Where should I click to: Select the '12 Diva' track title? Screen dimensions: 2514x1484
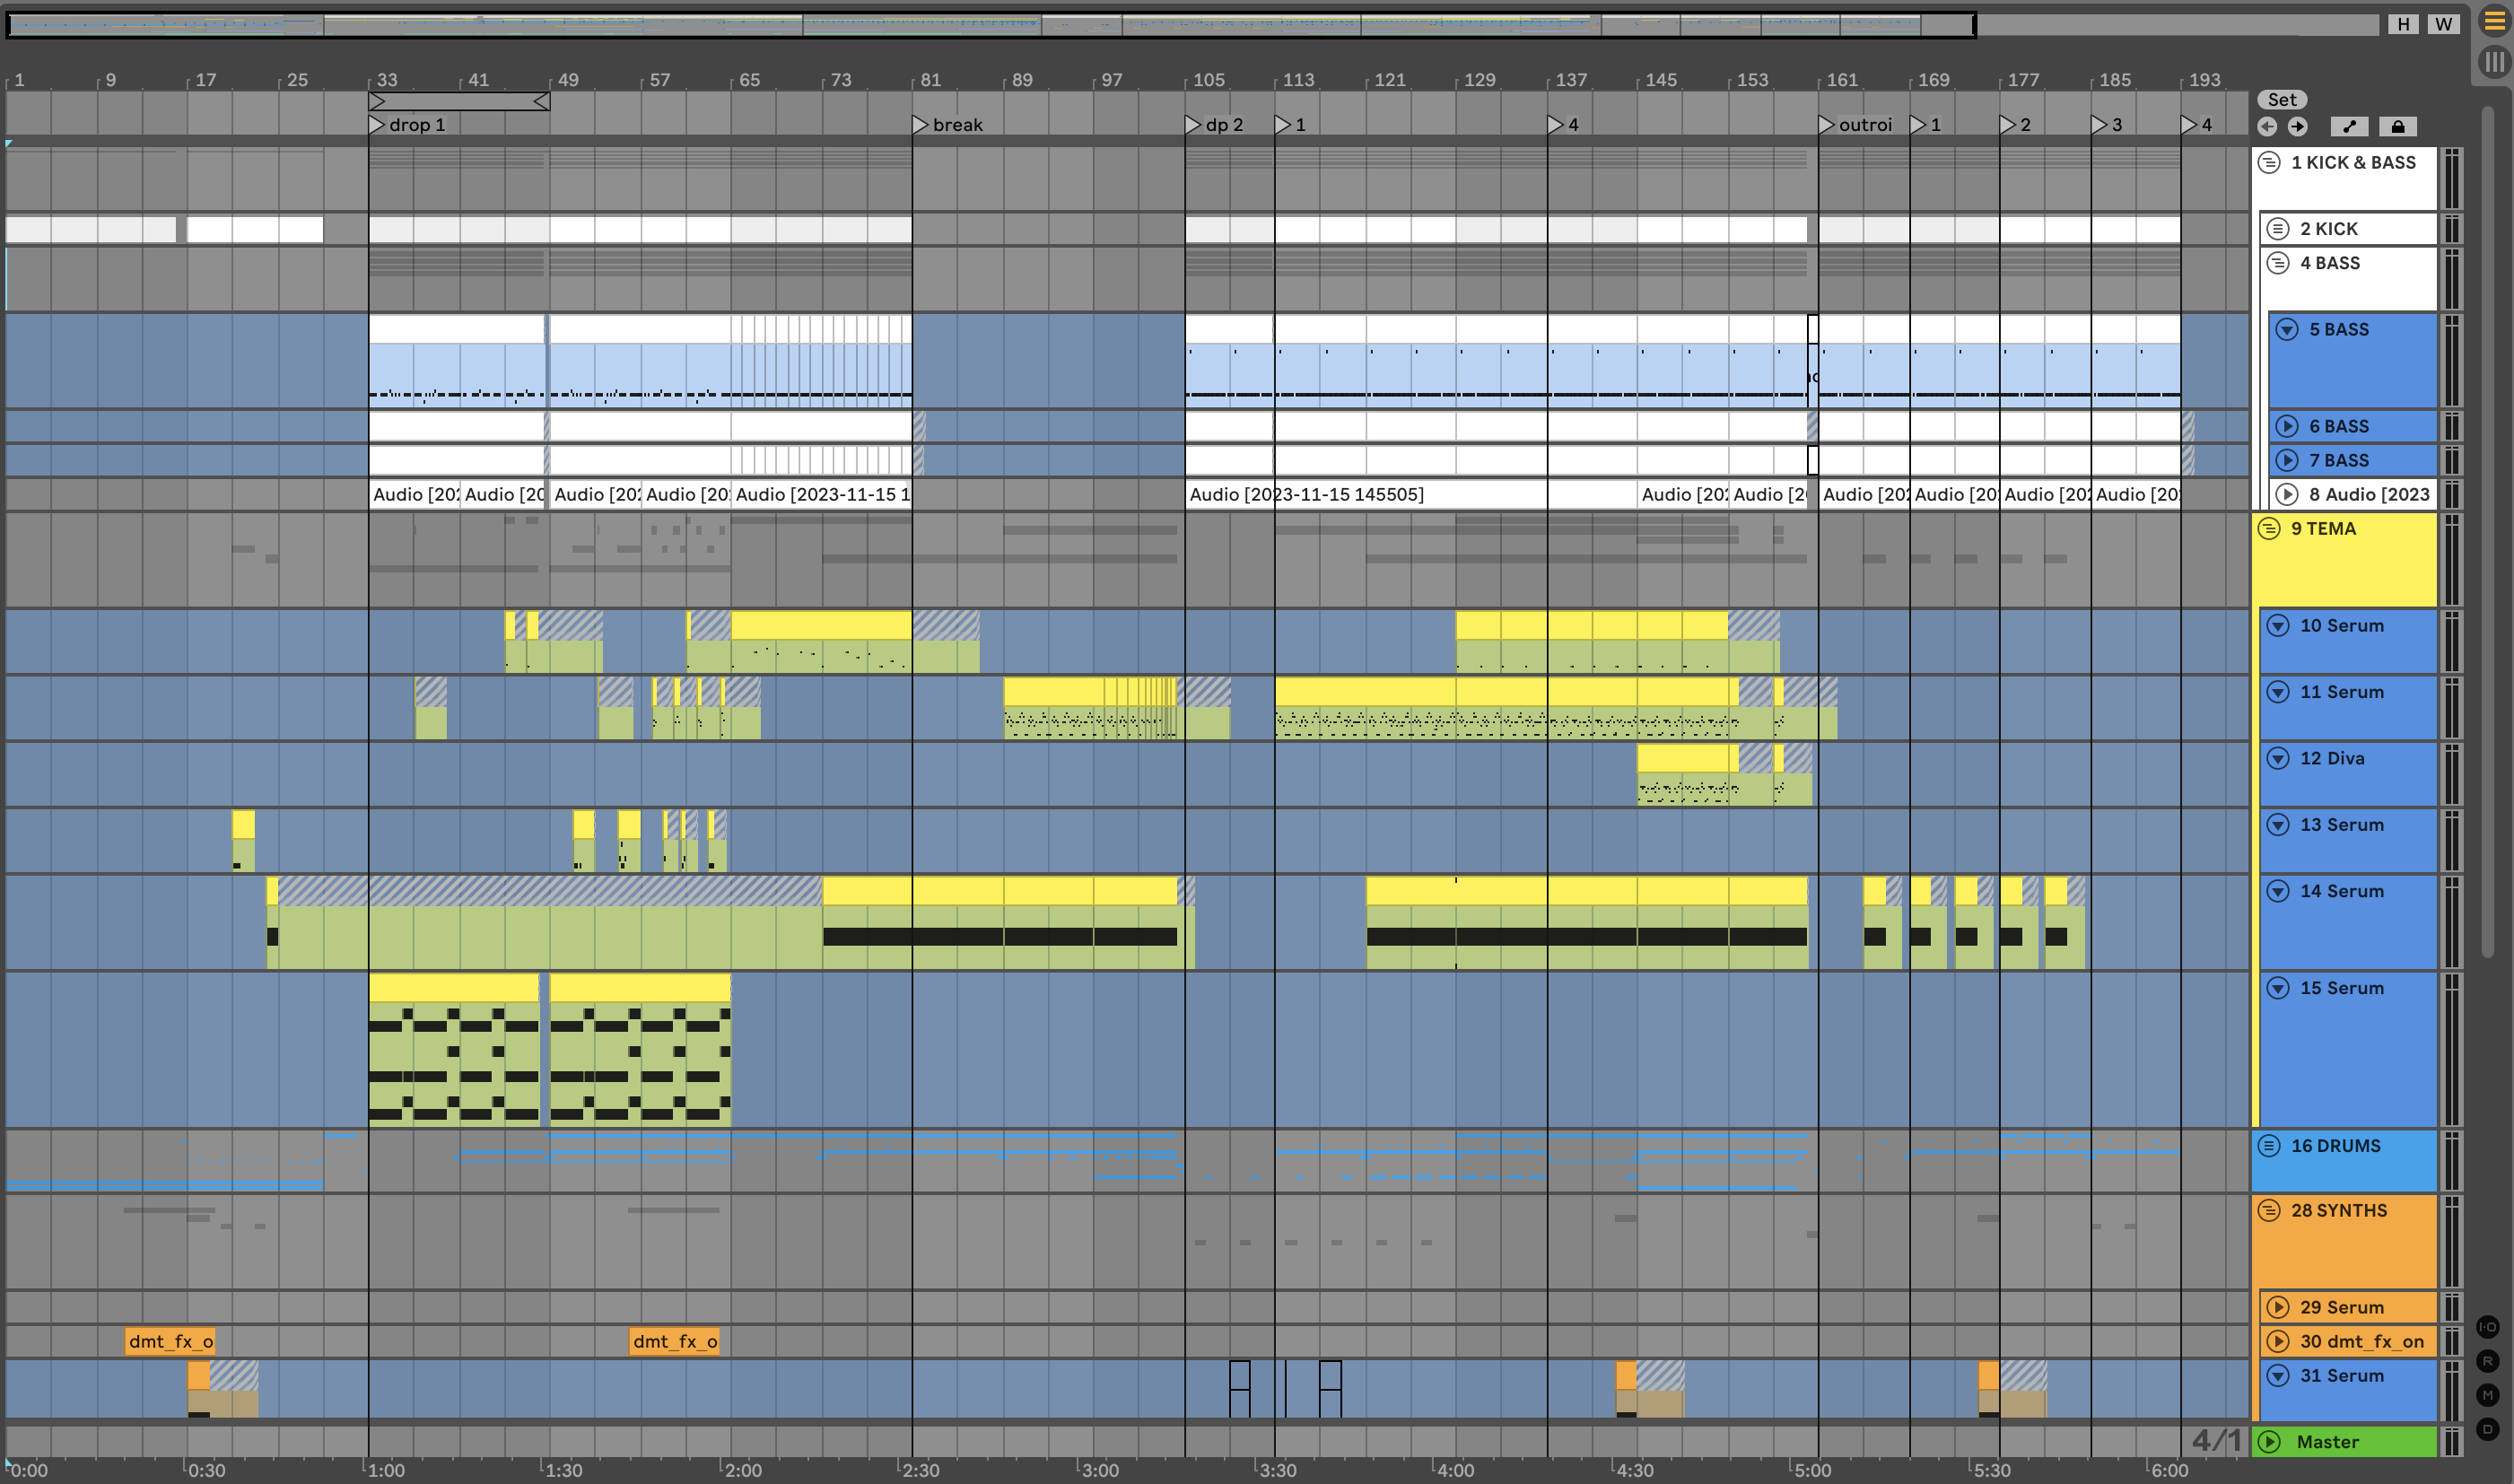coord(2332,758)
